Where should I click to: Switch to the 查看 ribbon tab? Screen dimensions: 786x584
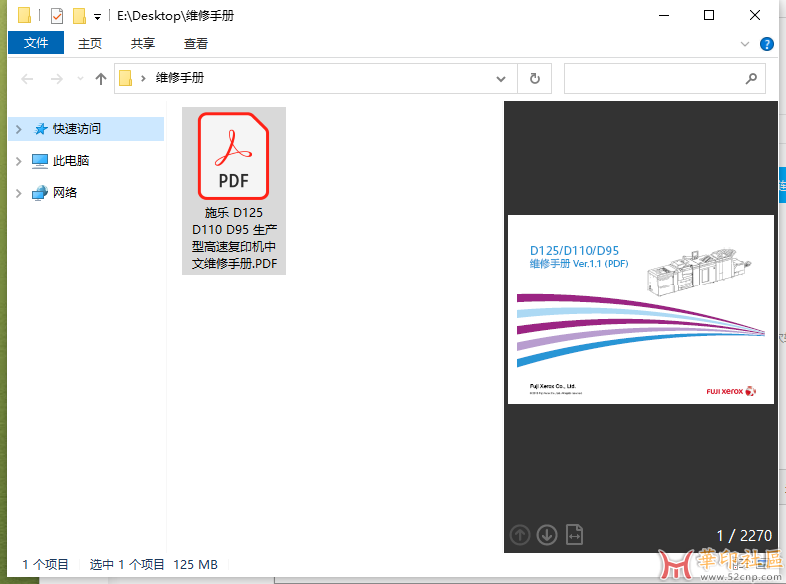[195, 44]
